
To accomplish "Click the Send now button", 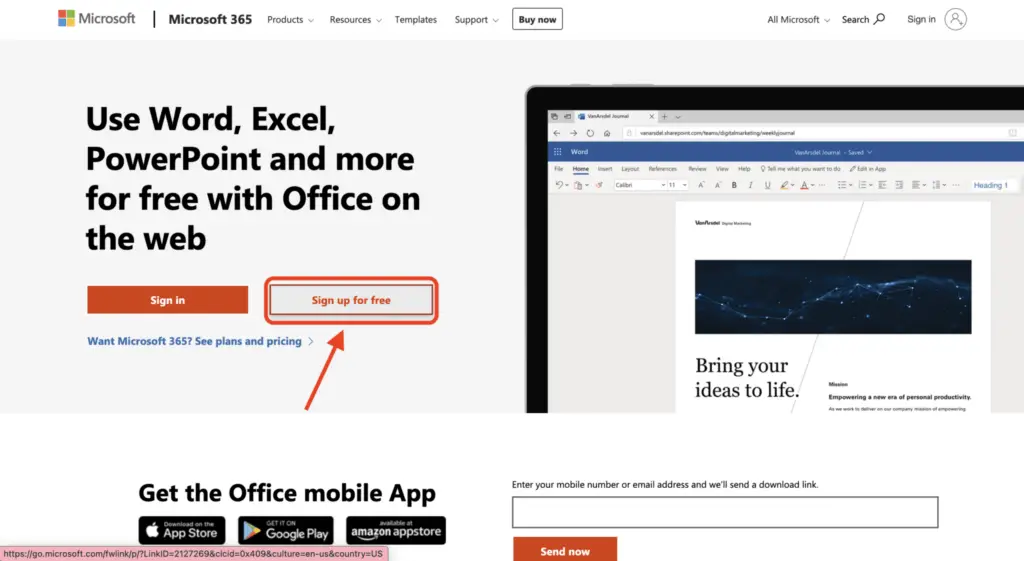I will (565, 551).
